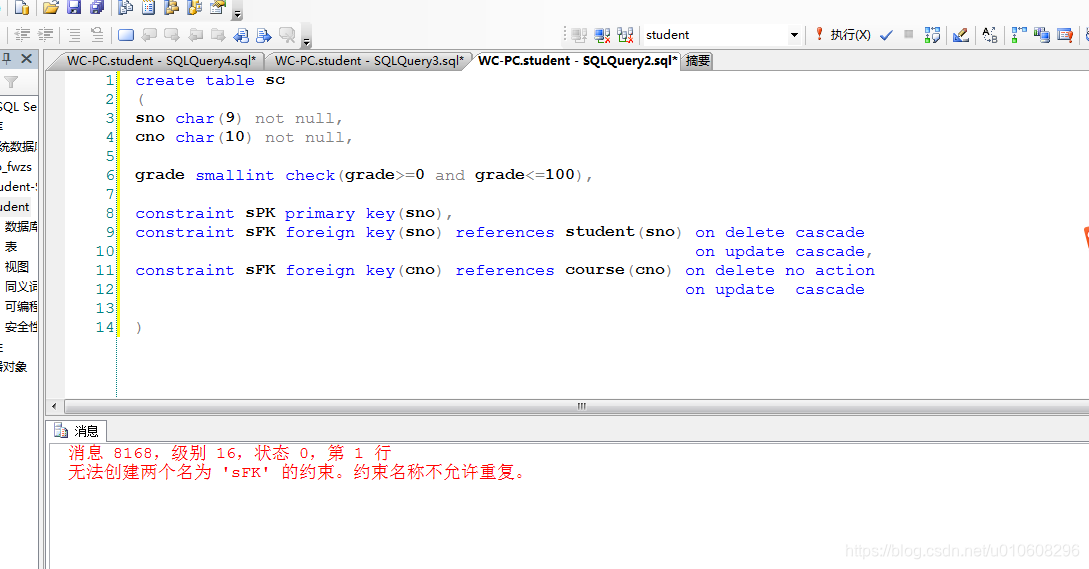Open the student database dropdown
The height and width of the screenshot is (569, 1089).
[794, 35]
